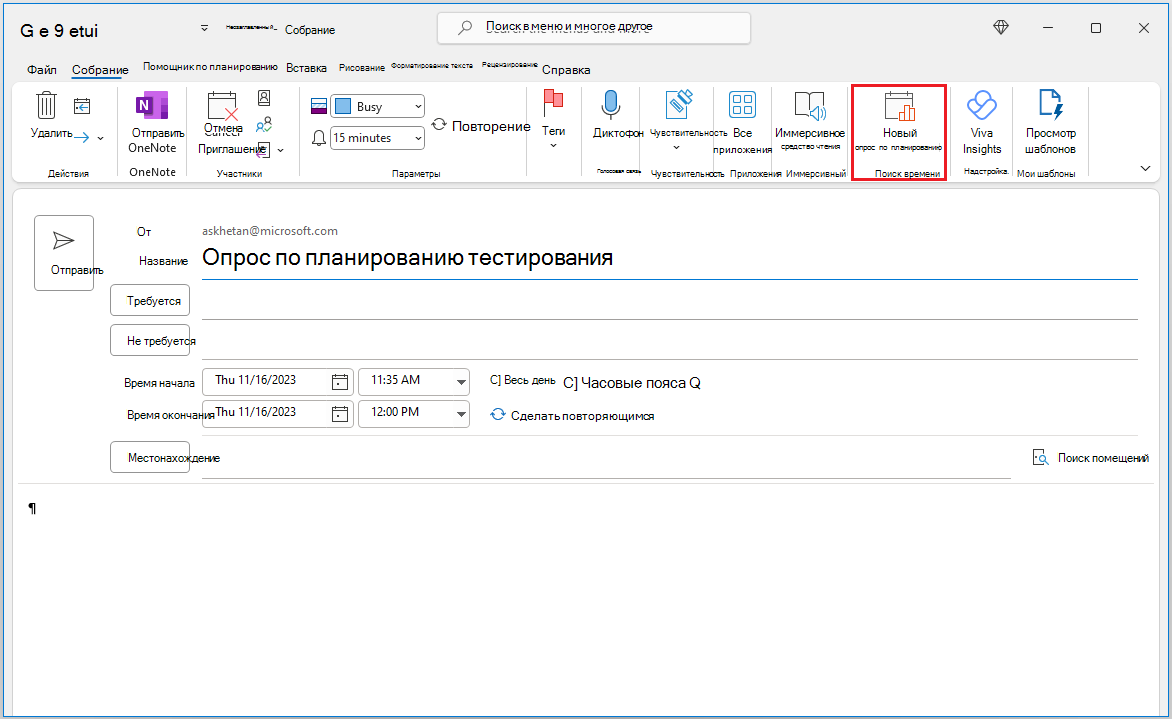Expand the end time 12:00 PM dropdown
Screen dimensions: 1172x719
[x=461, y=413]
